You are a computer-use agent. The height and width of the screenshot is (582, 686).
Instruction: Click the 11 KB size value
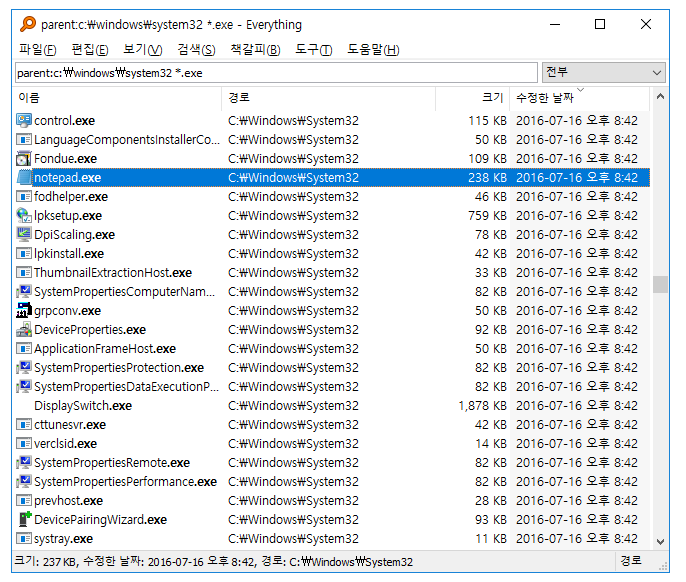tap(491, 539)
